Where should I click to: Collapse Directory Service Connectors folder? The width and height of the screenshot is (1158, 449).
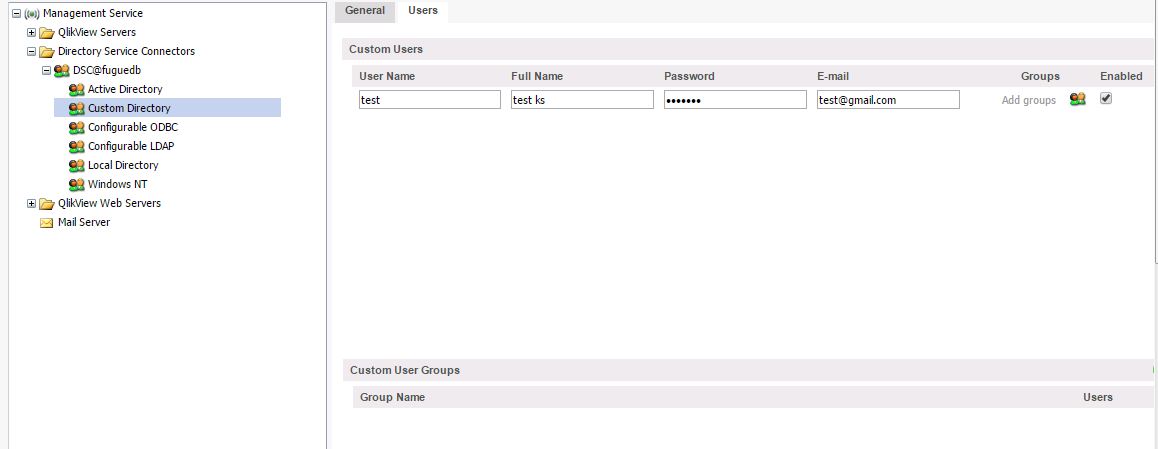click(x=31, y=52)
